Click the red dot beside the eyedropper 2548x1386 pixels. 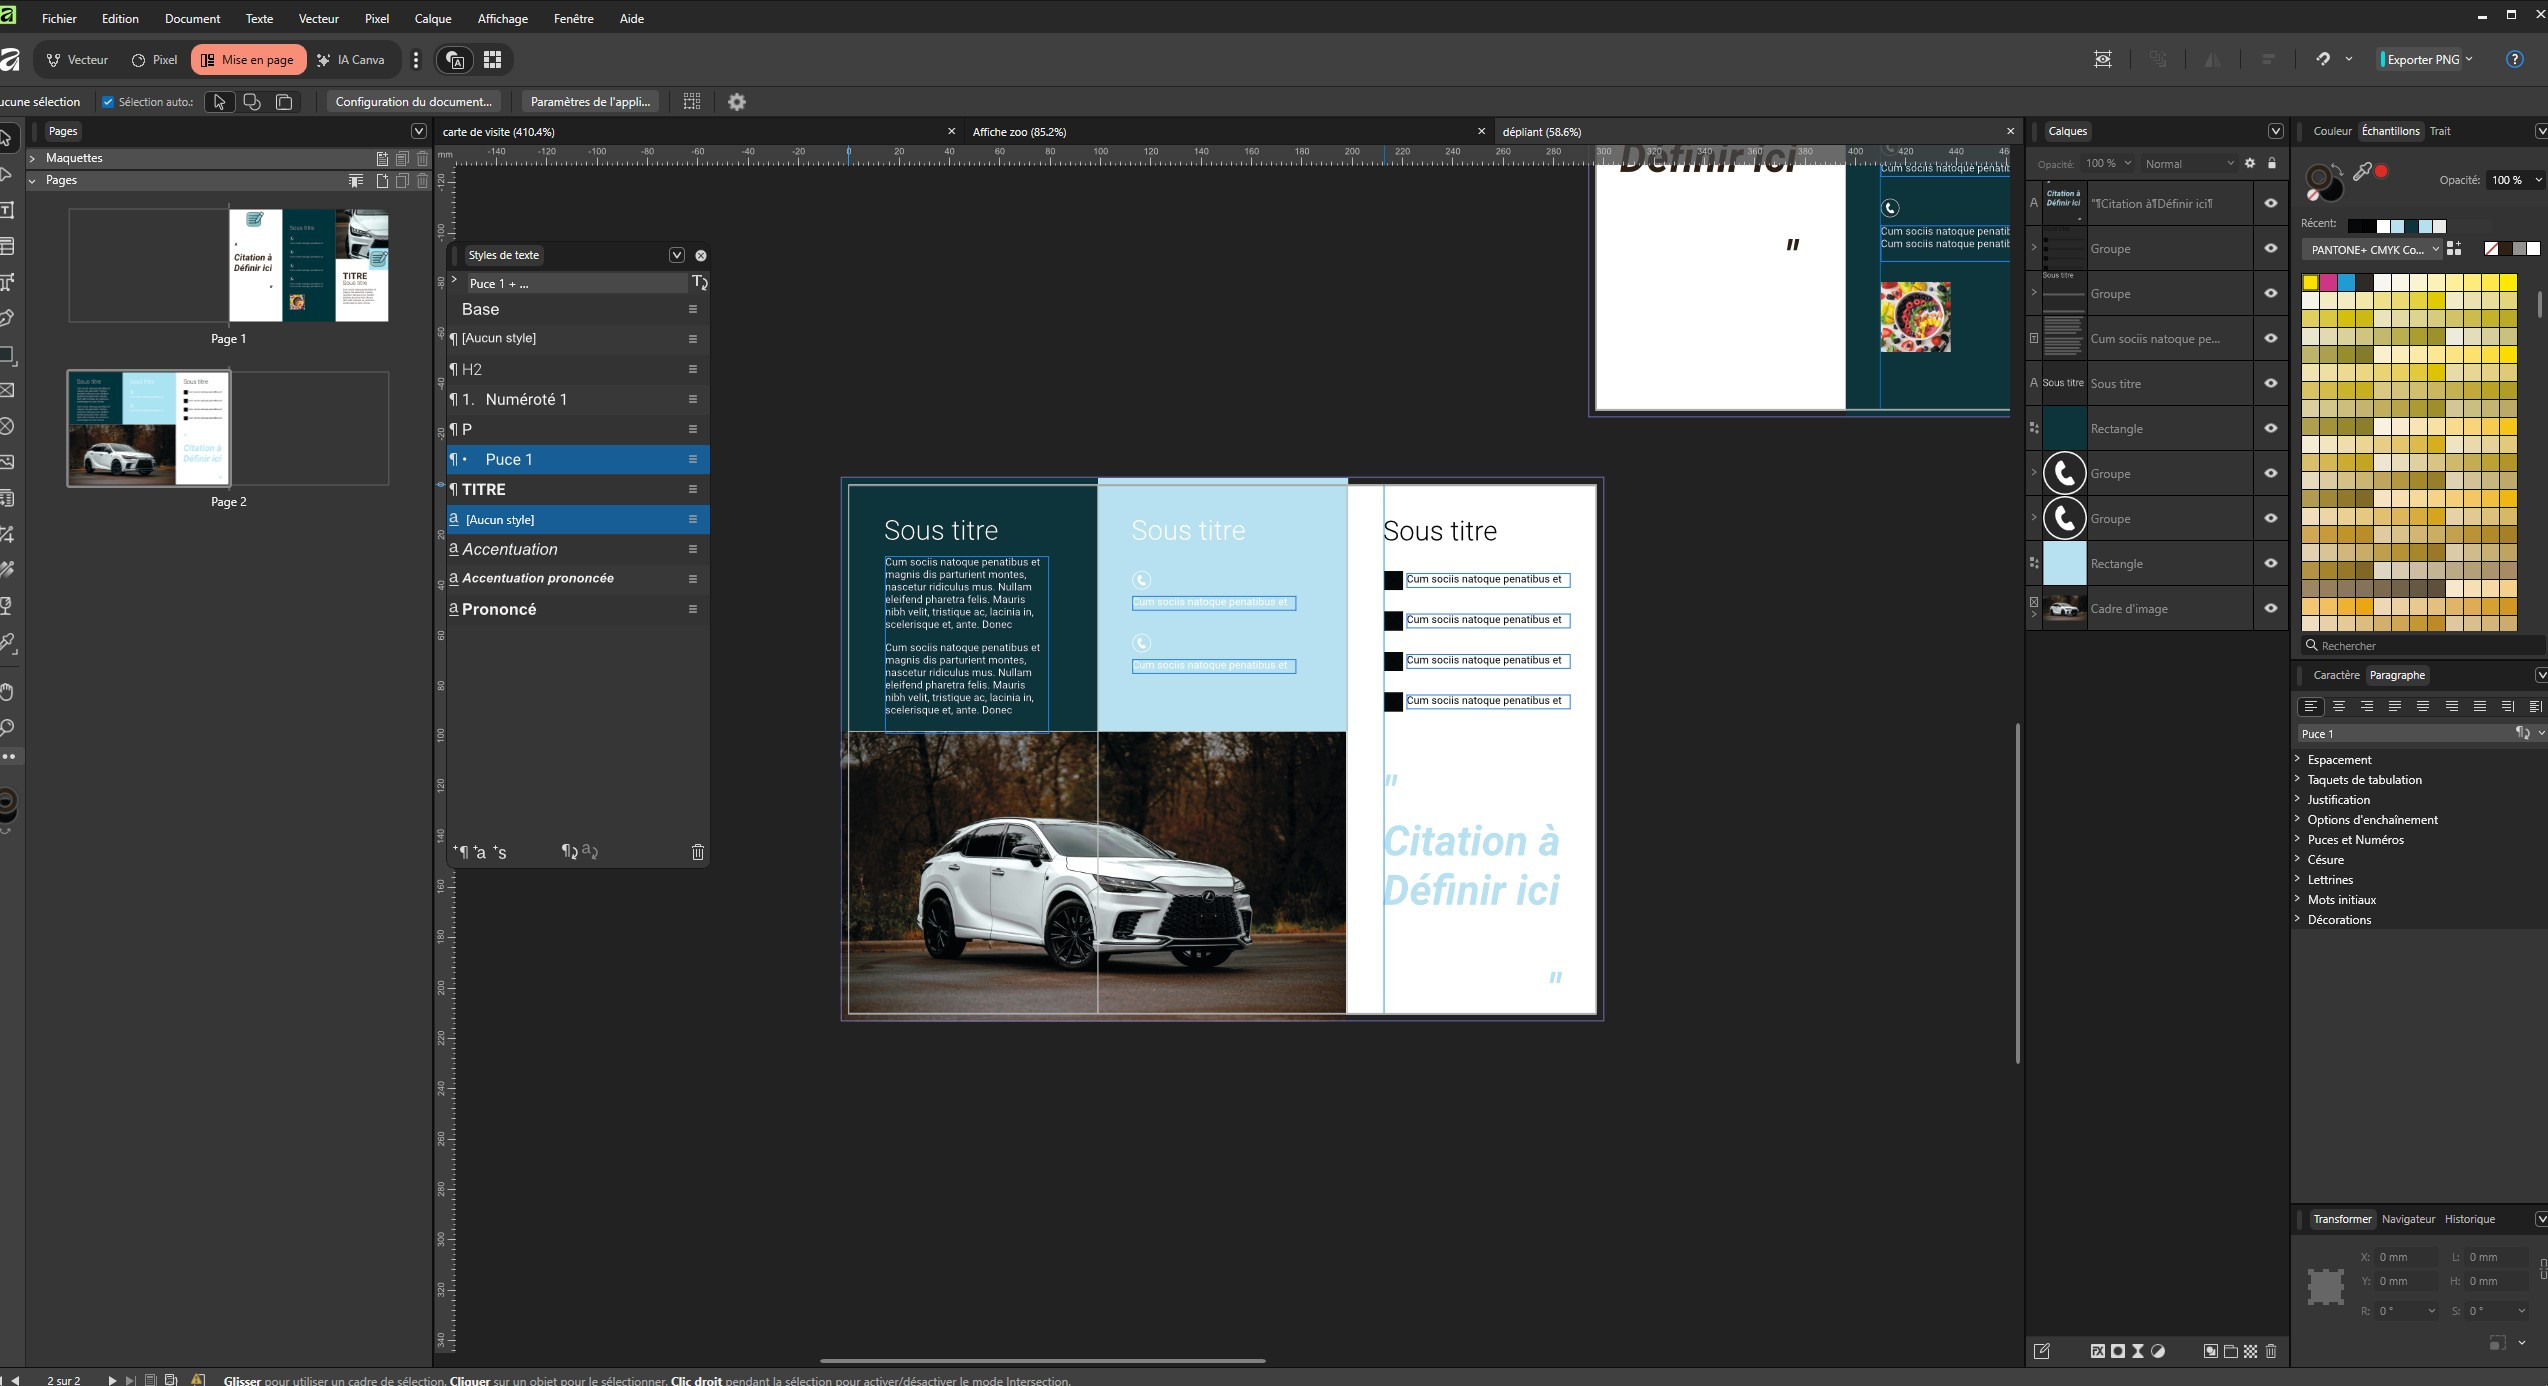(2382, 172)
